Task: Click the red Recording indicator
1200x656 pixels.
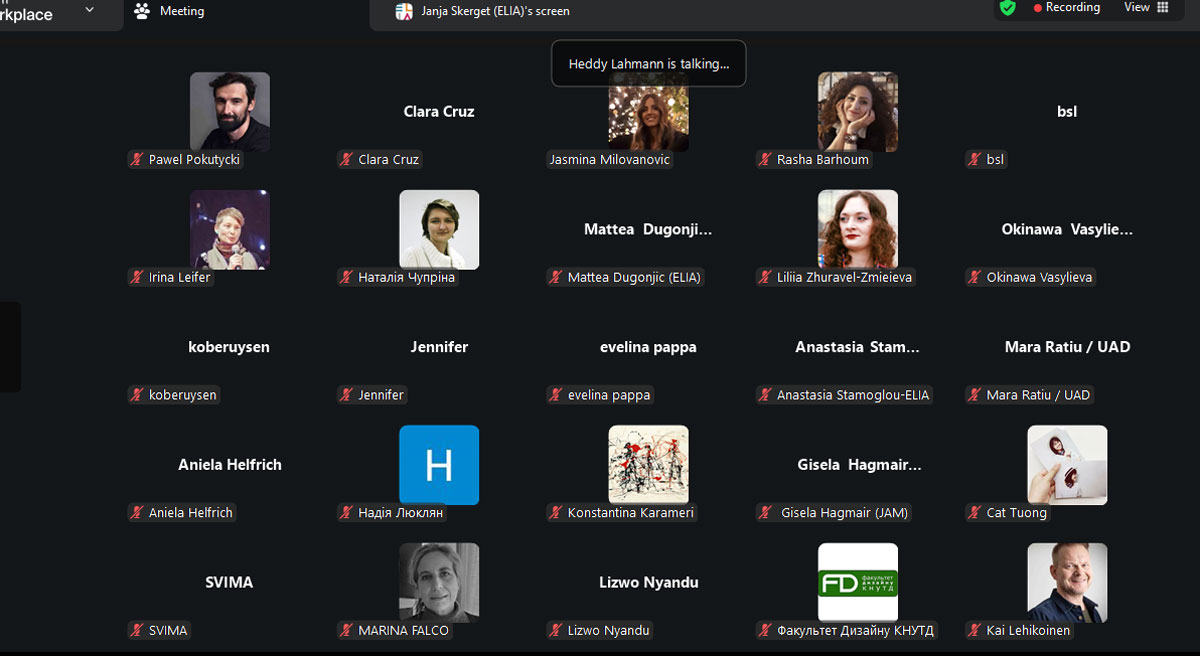Action: pos(1066,8)
